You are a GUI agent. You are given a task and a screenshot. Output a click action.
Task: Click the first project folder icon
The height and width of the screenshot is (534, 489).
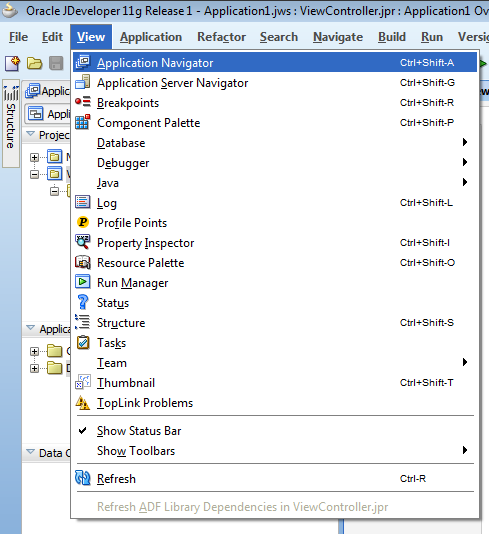click(x=54, y=157)
